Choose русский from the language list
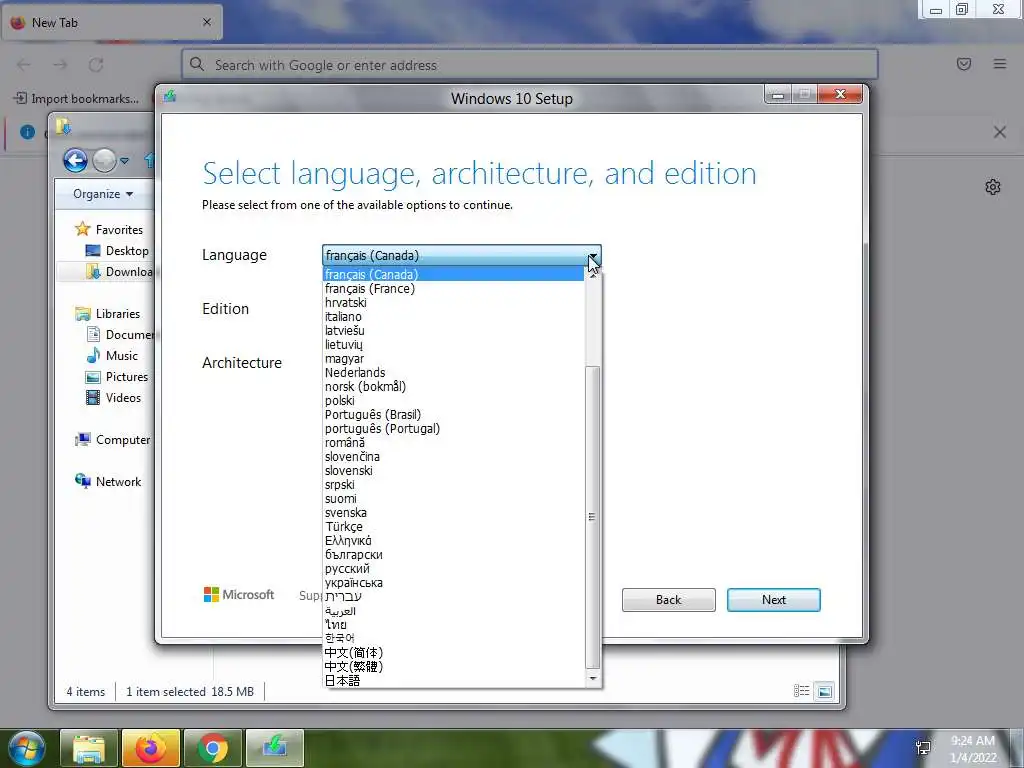 (454, 569)
